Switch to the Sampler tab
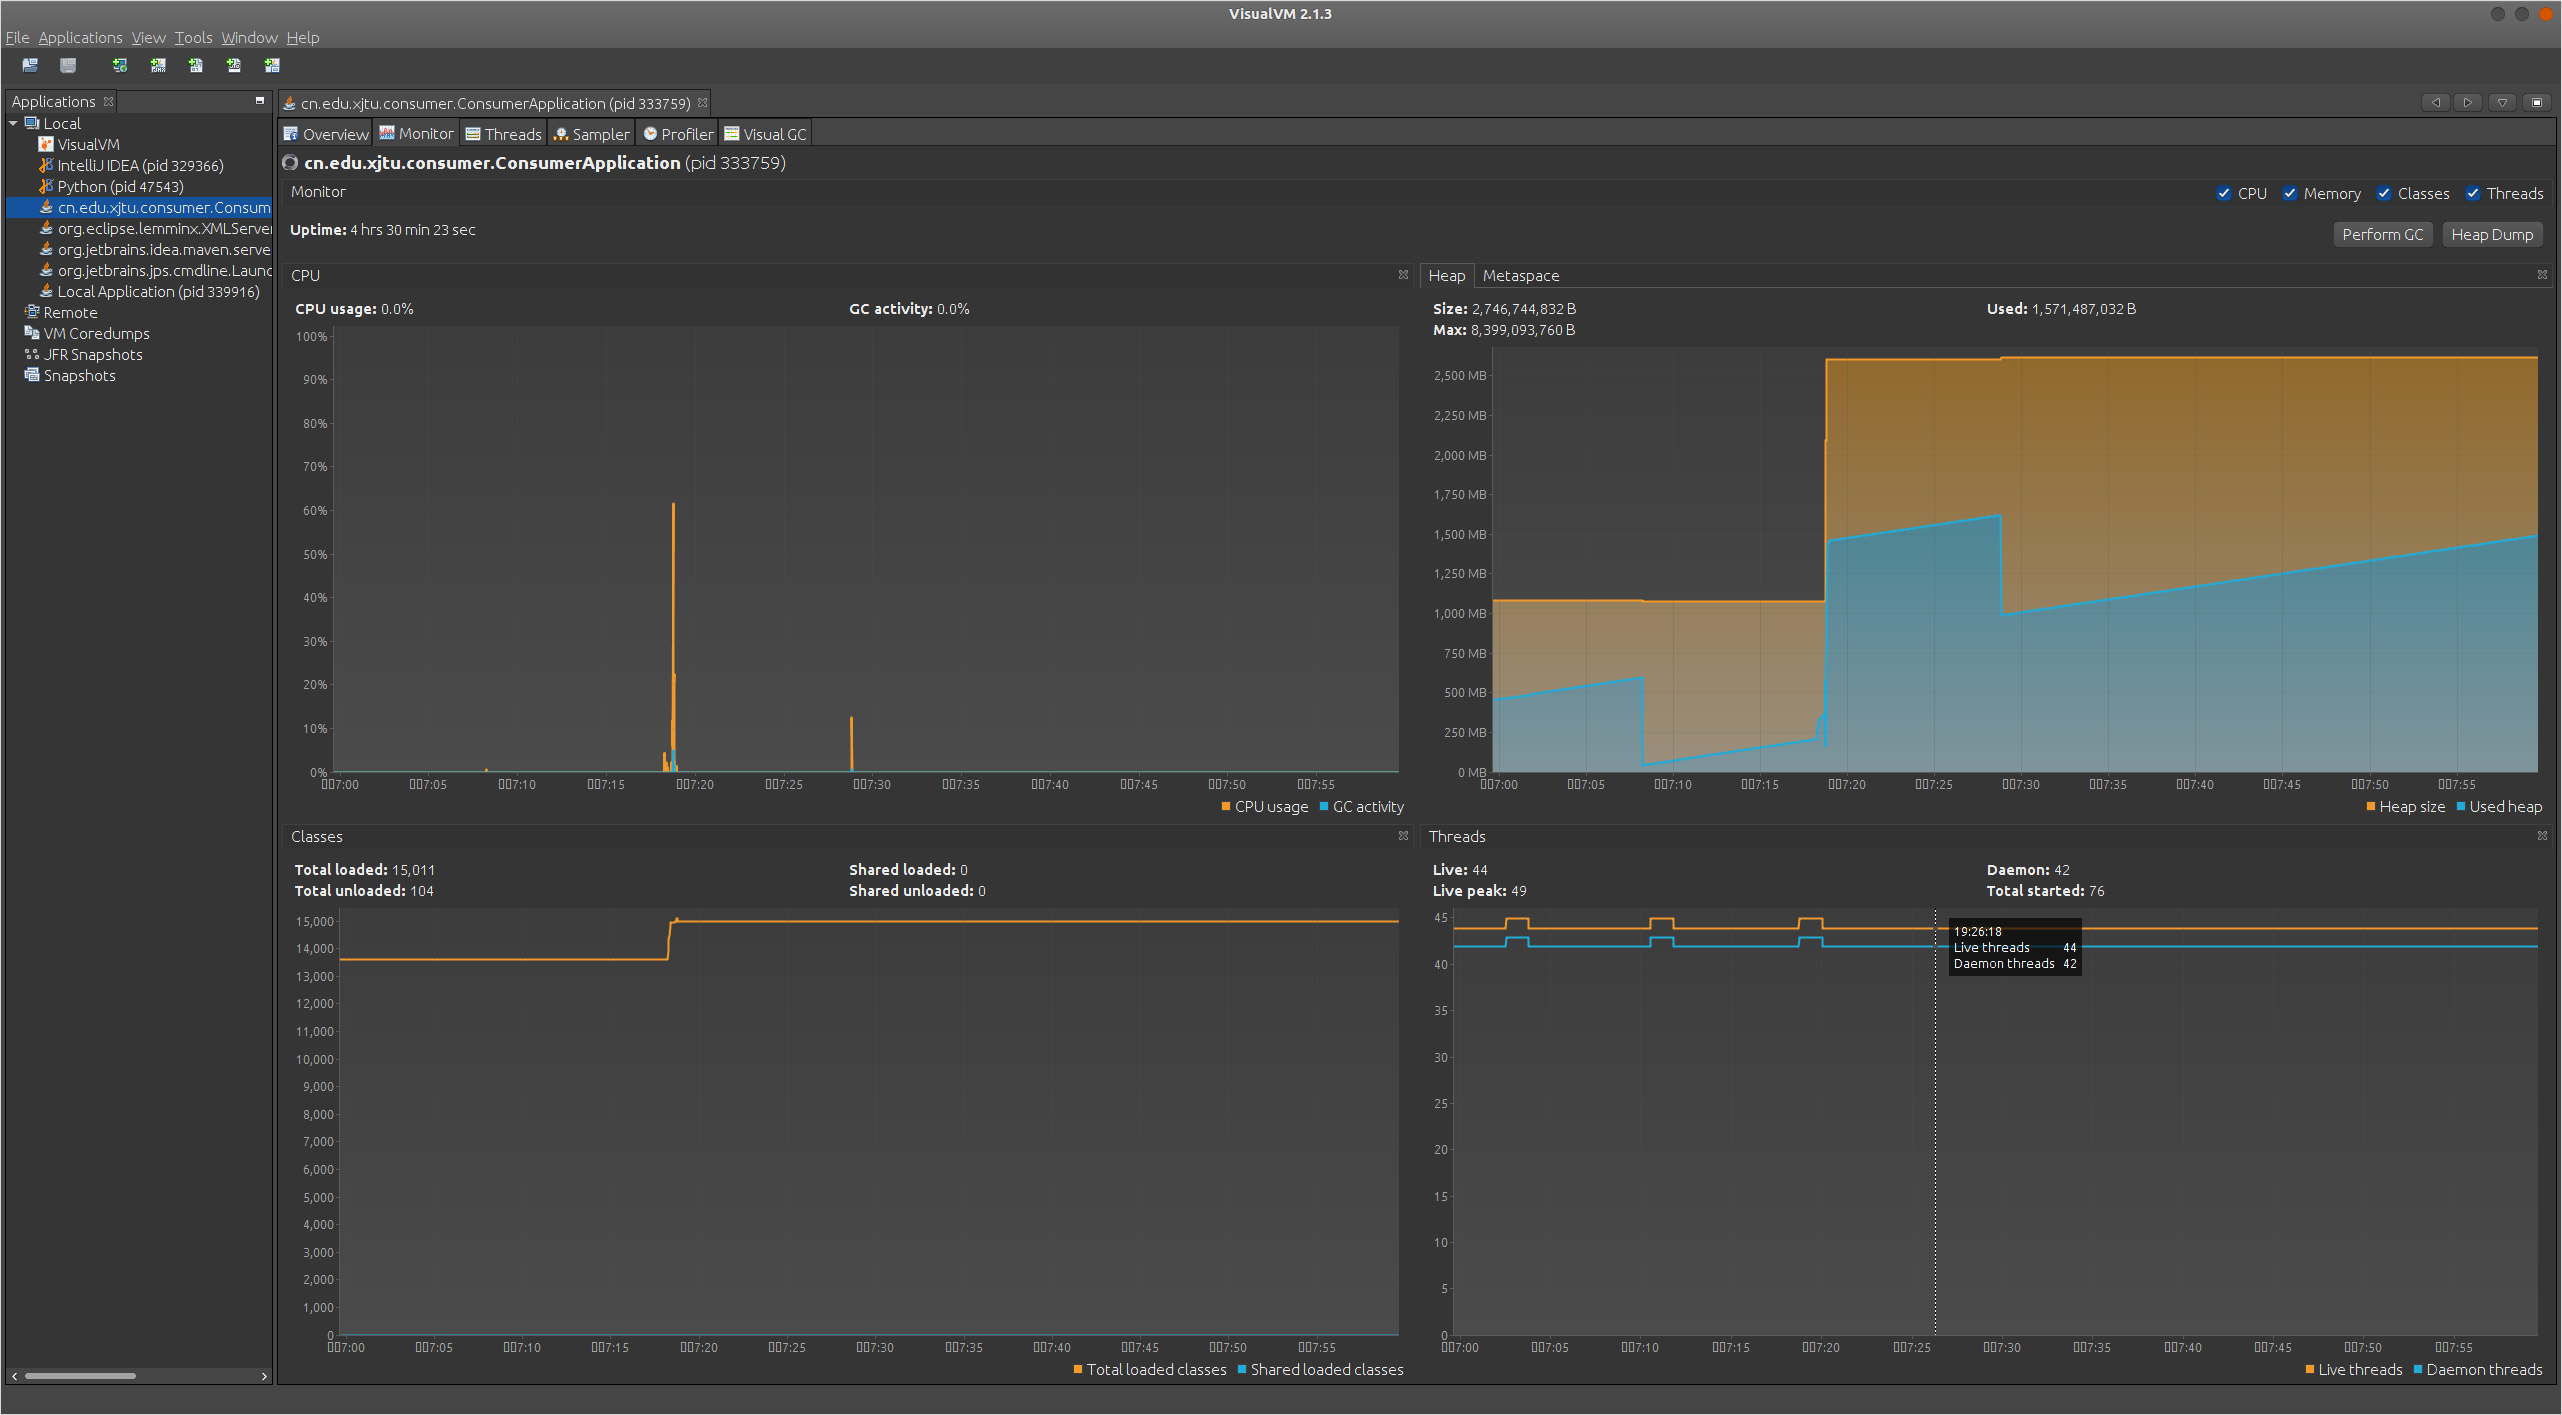 pos(591,134)
